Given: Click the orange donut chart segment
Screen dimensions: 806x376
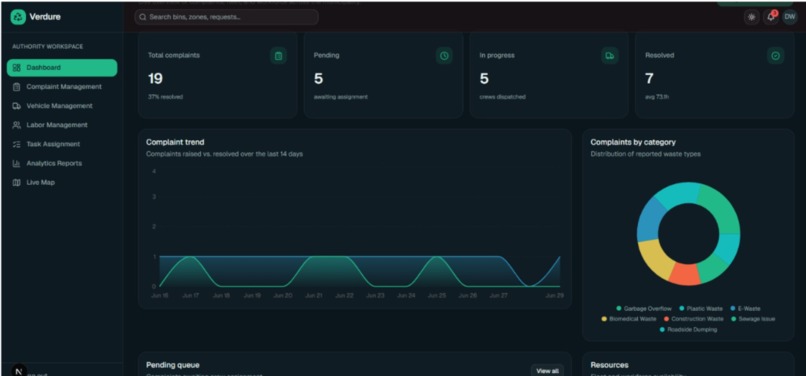Looking at the screenshot, I should tap(685, 275).
